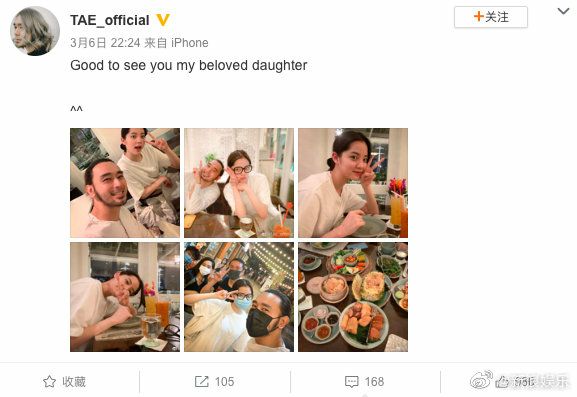Click the thumbs-up like icon
This screenshot has width=577, height=397.
502,382
